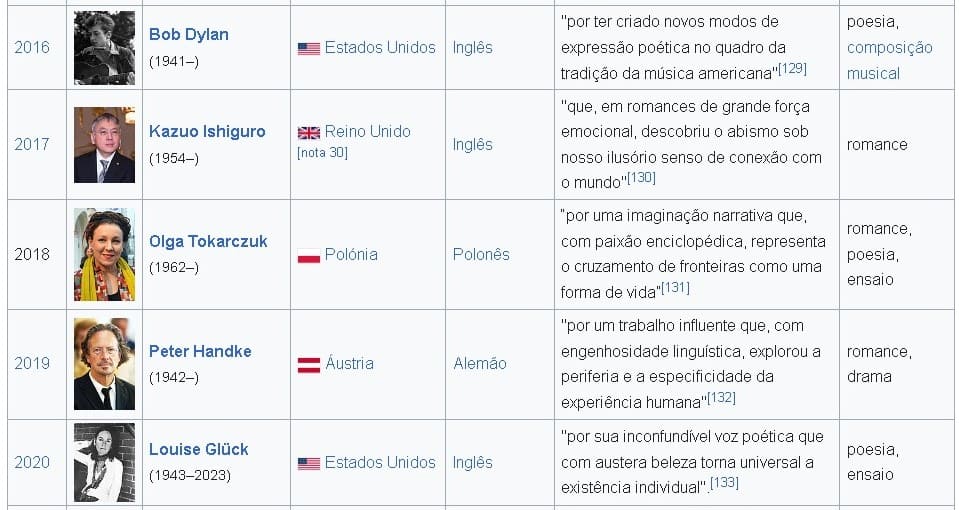Open the 'nota 30' note reference
Image resolution: width=959 pixels, height=510 pixels.
(x=322, y=152)
